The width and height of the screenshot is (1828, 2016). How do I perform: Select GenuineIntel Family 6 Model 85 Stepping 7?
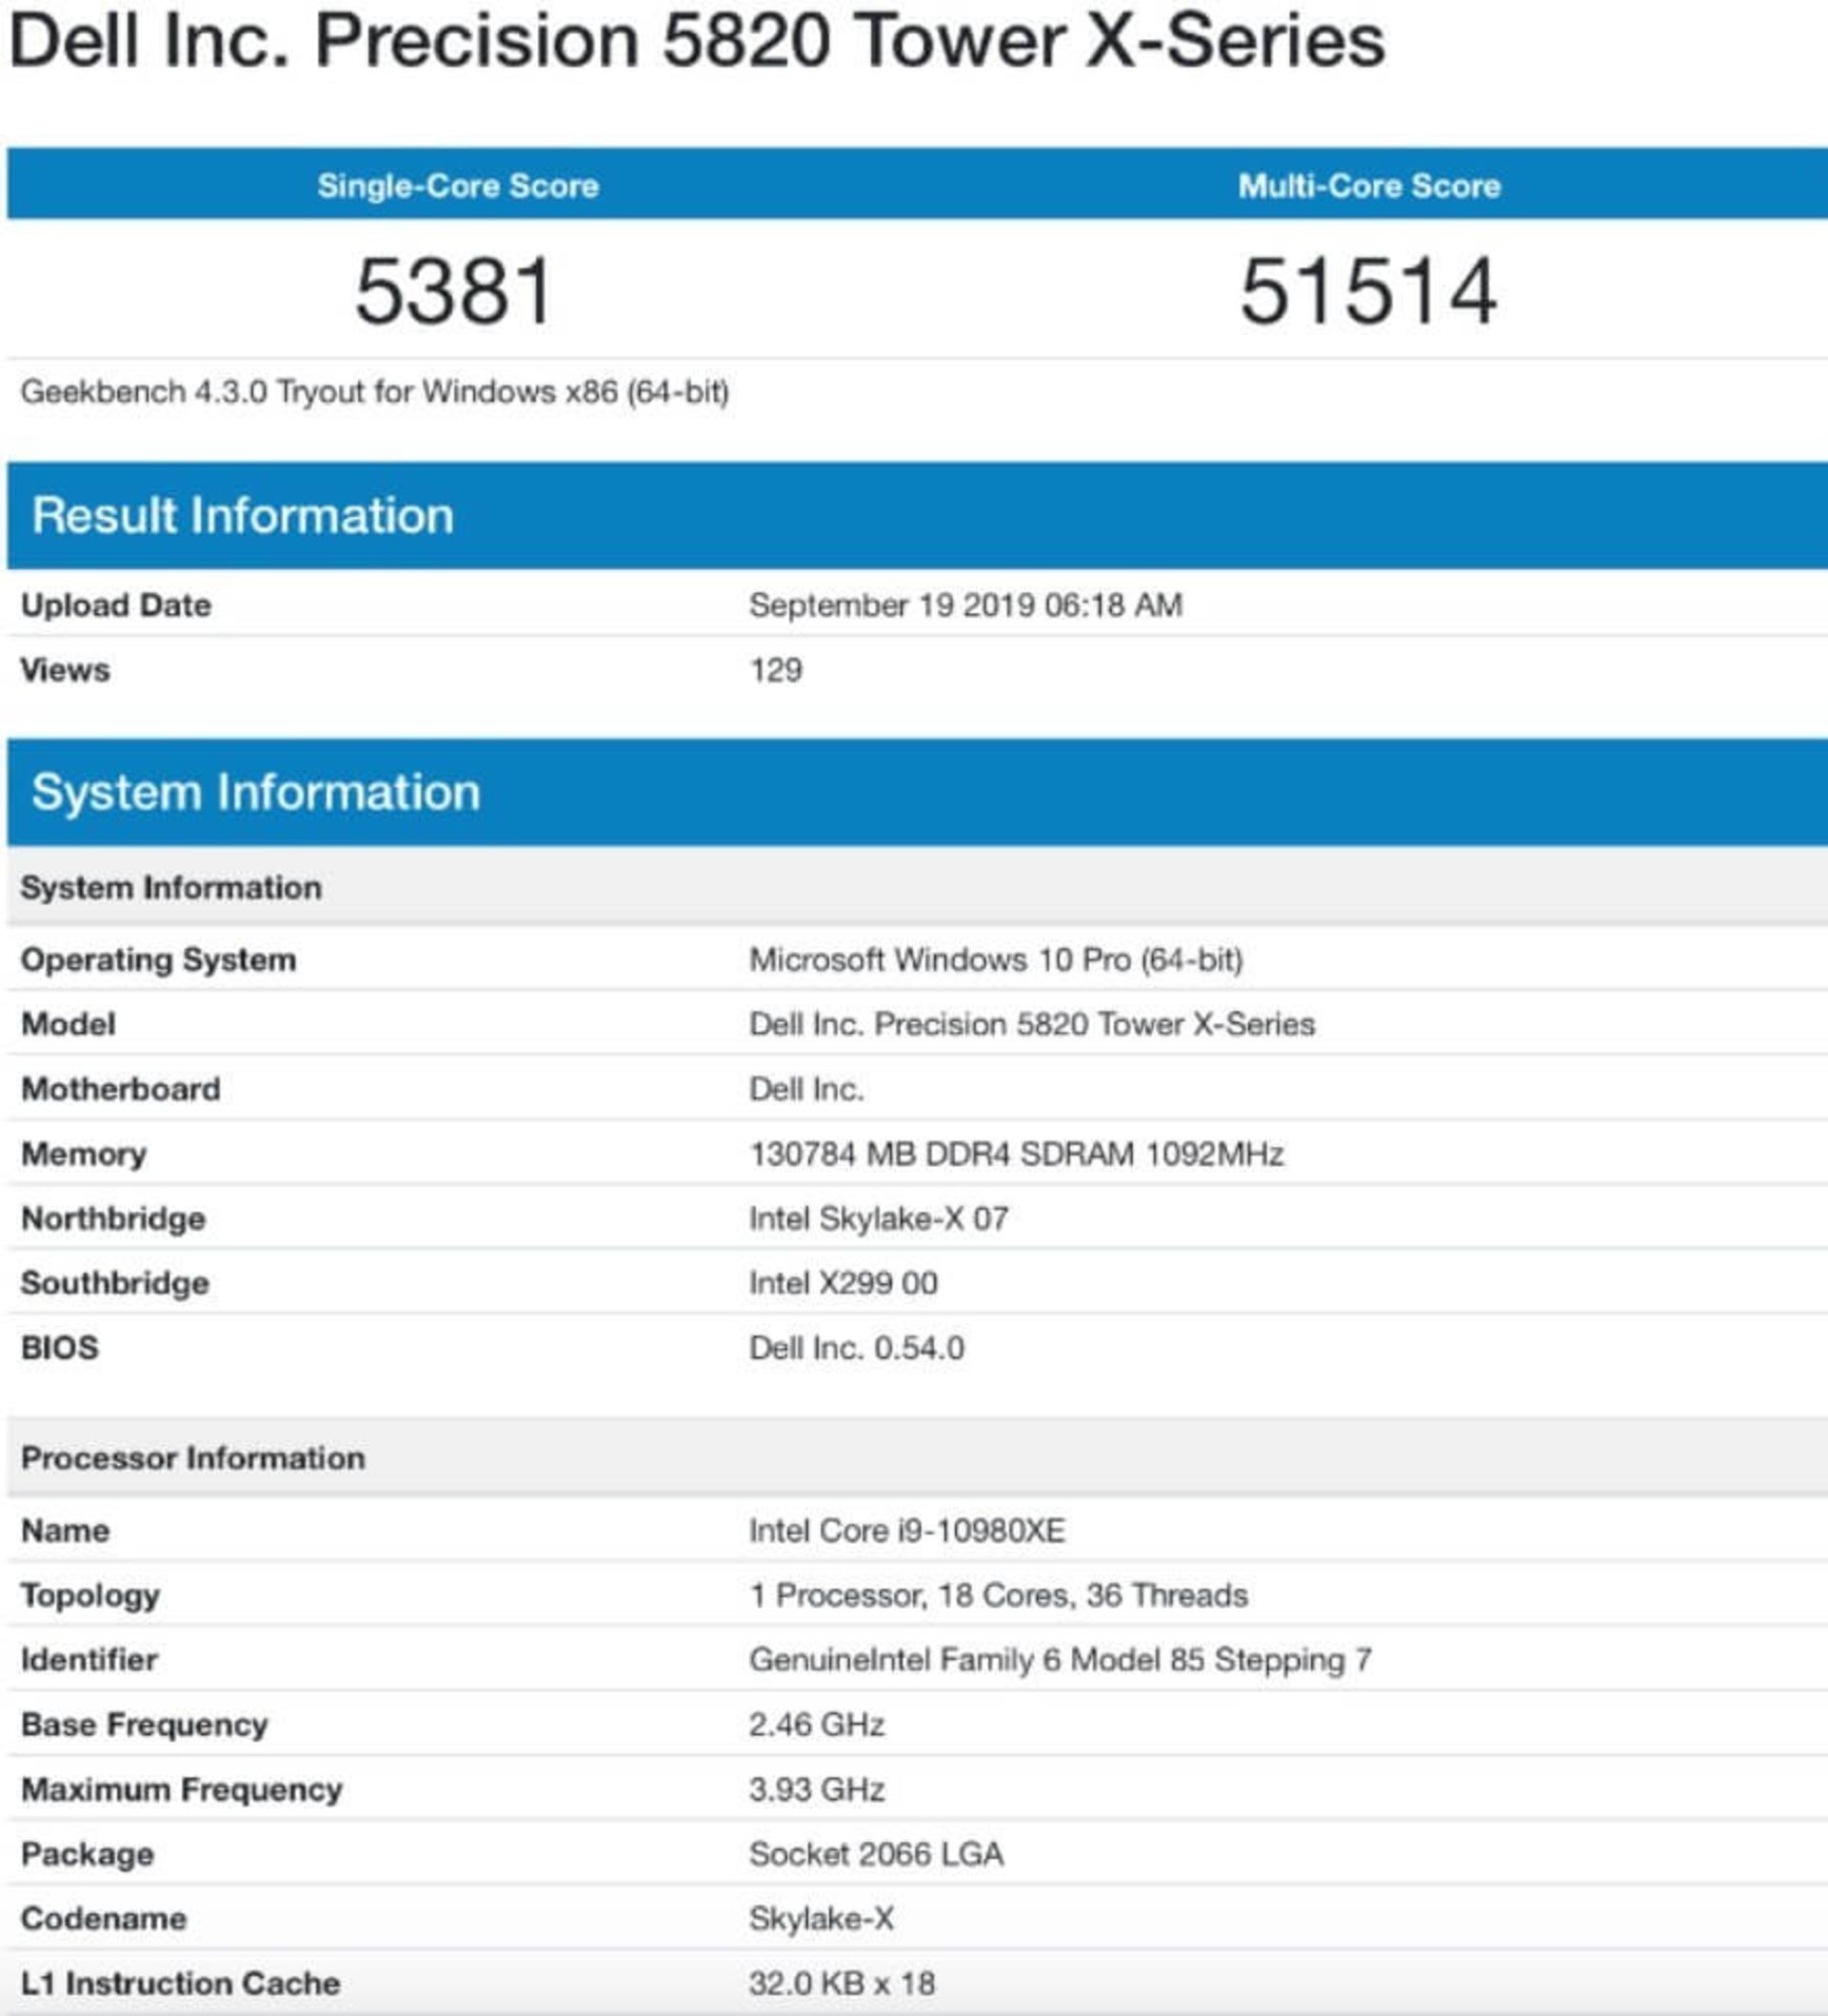1061,1660
